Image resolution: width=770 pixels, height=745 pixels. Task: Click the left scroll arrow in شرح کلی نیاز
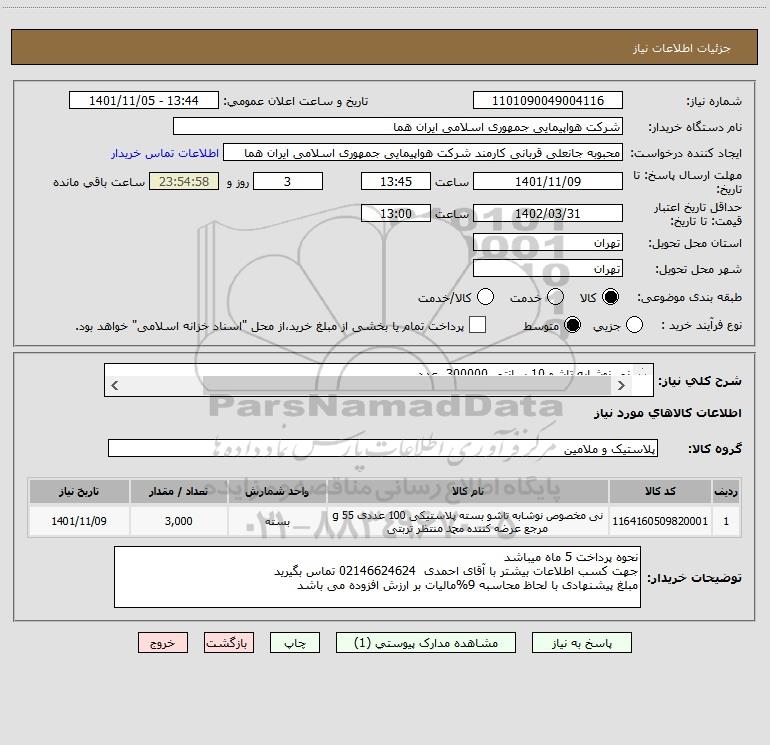coord(114,386)
